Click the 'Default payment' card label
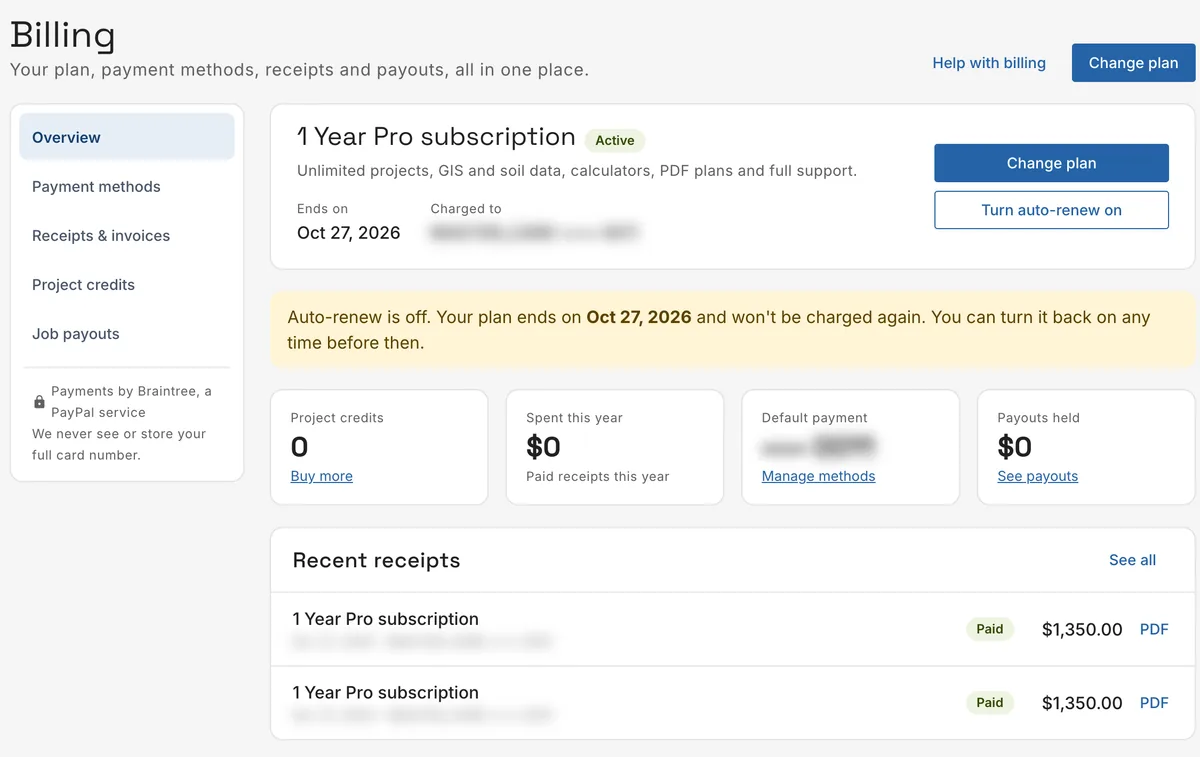Viewport: 1200px width, 757px height. [814, 418]
